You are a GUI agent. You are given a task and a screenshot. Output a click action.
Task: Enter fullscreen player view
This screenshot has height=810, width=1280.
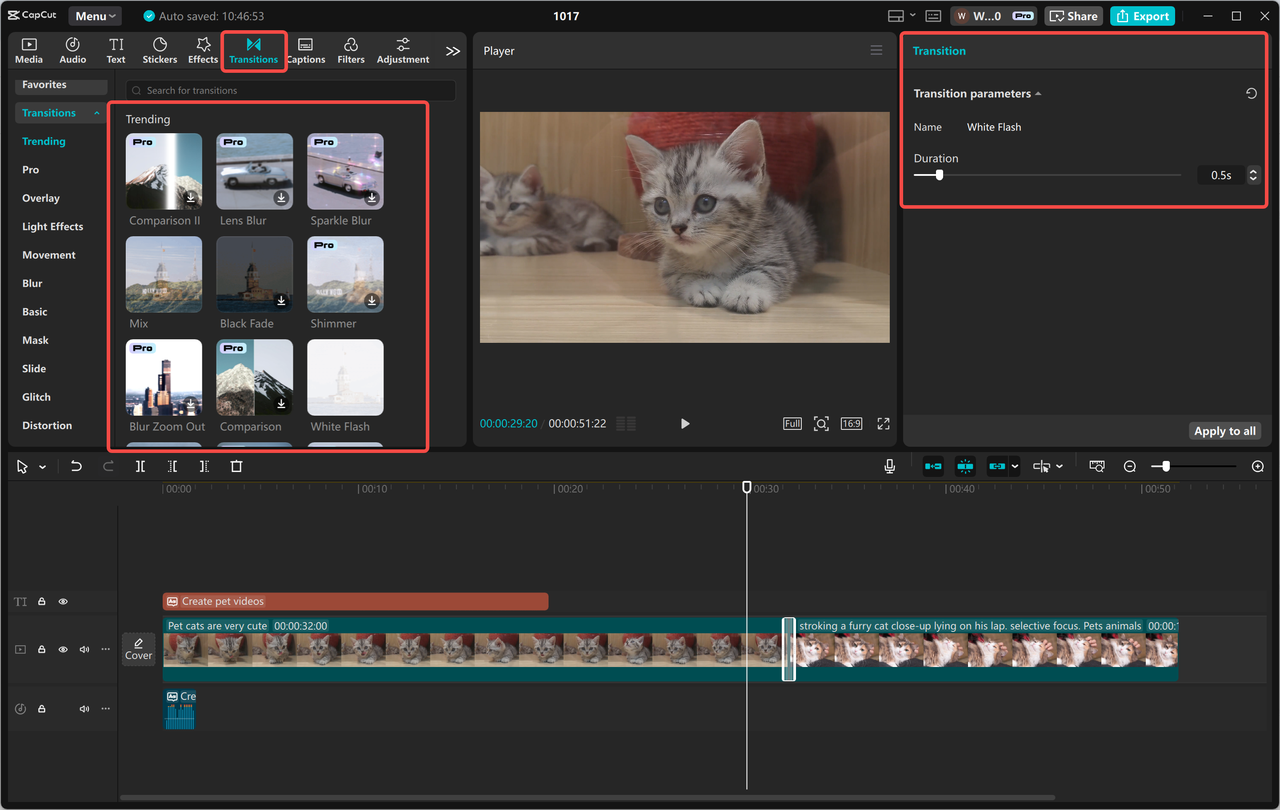click(x=883, y=424)
